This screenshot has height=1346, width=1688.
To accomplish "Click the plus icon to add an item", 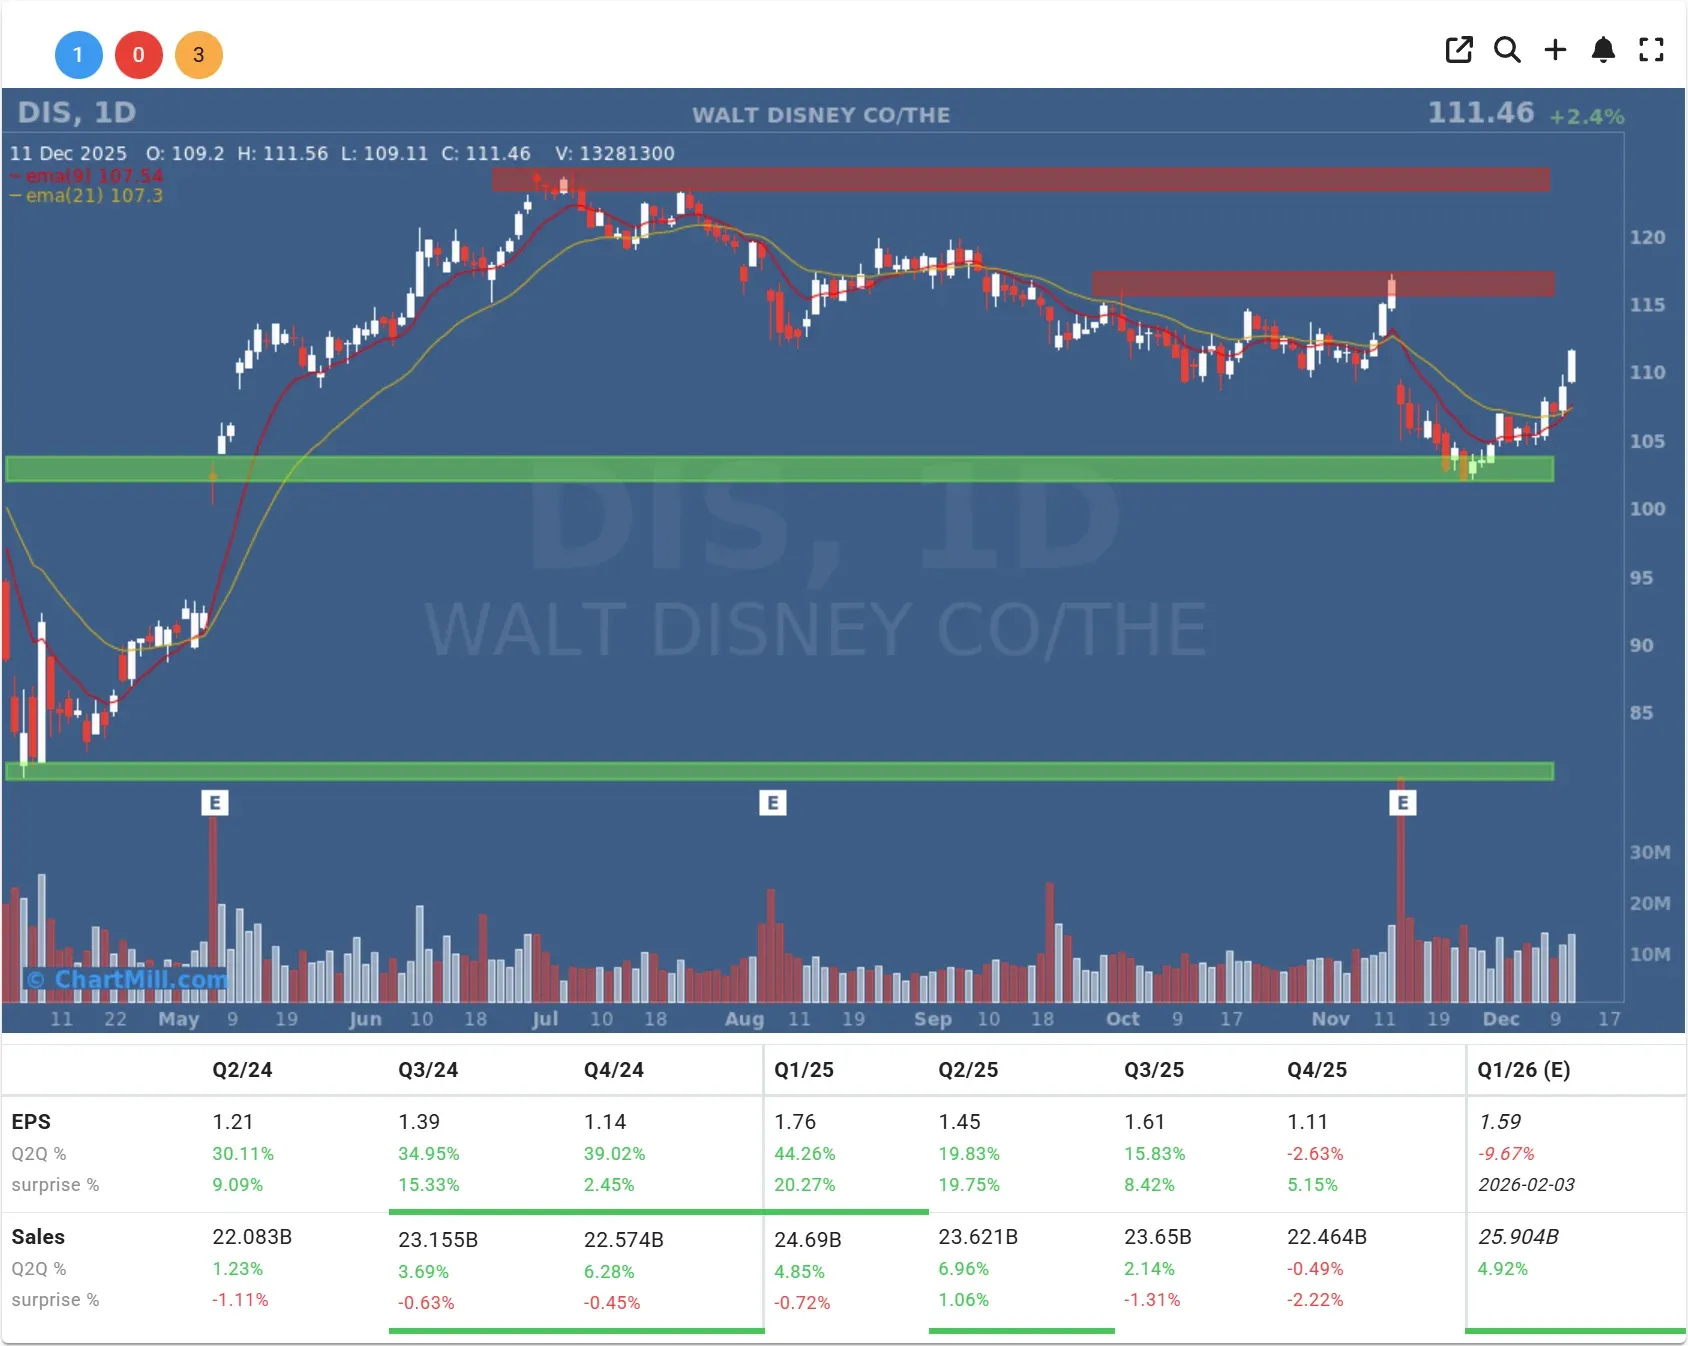I will coord(1555,49).
